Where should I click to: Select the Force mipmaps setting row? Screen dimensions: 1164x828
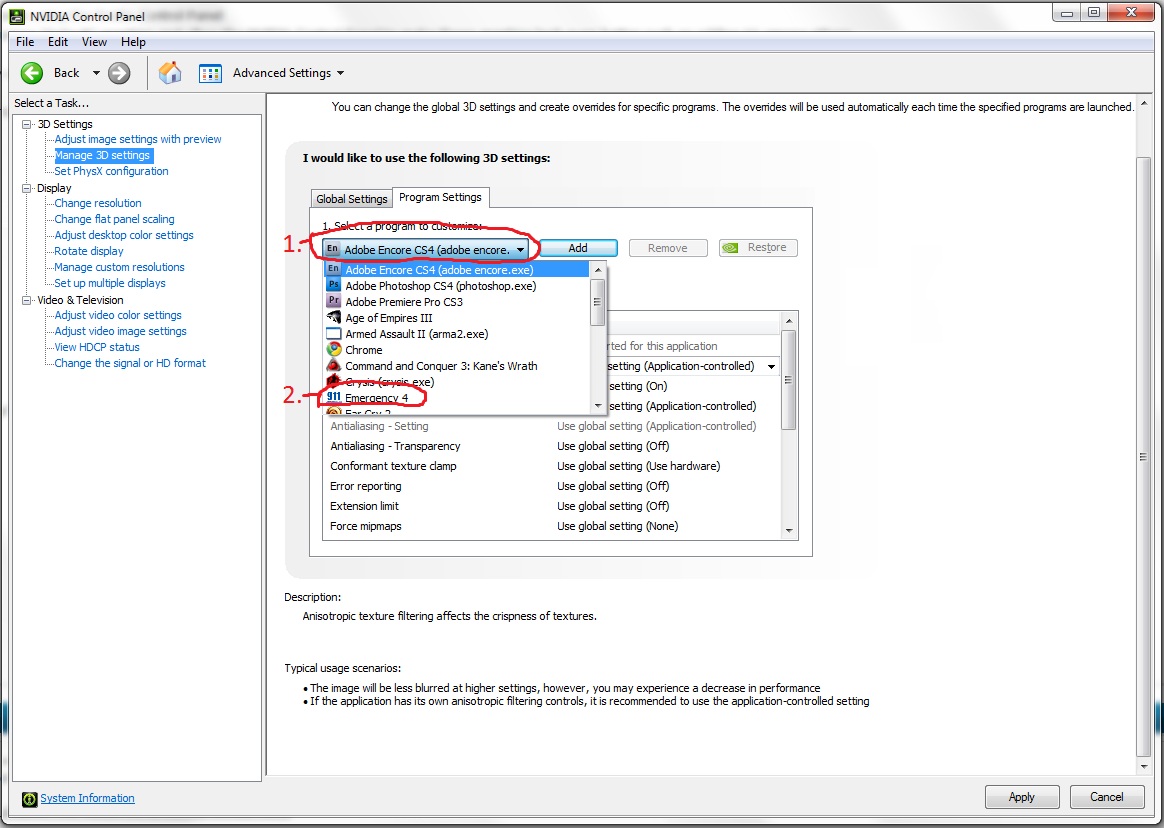point(552,527)
